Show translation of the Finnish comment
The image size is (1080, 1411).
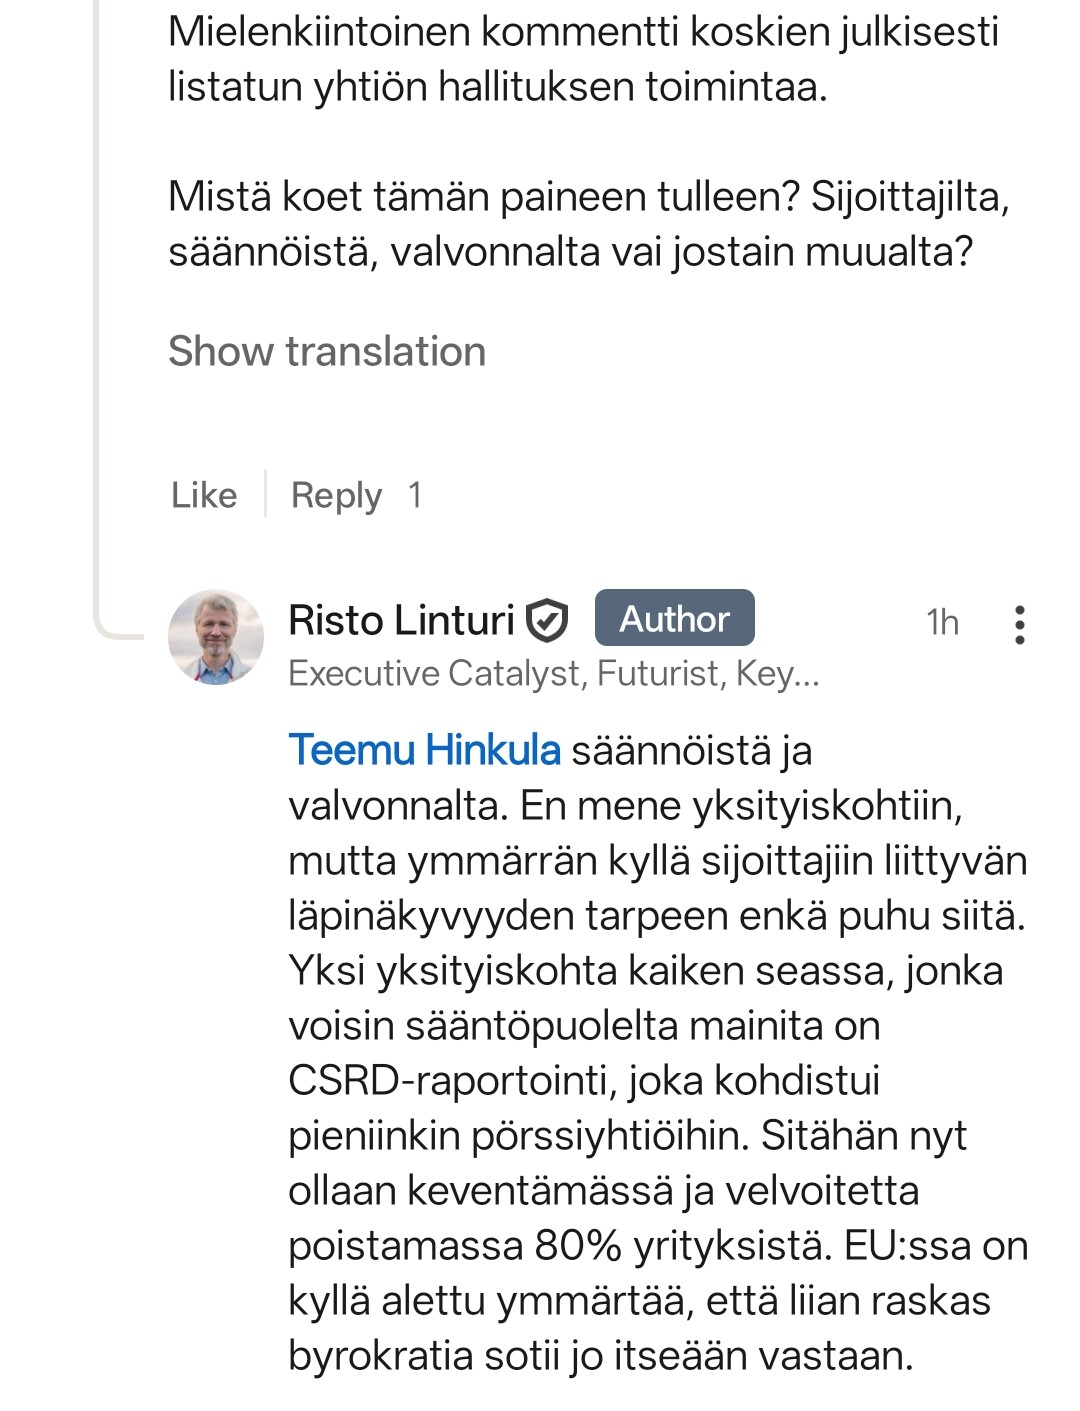point(327,352)
